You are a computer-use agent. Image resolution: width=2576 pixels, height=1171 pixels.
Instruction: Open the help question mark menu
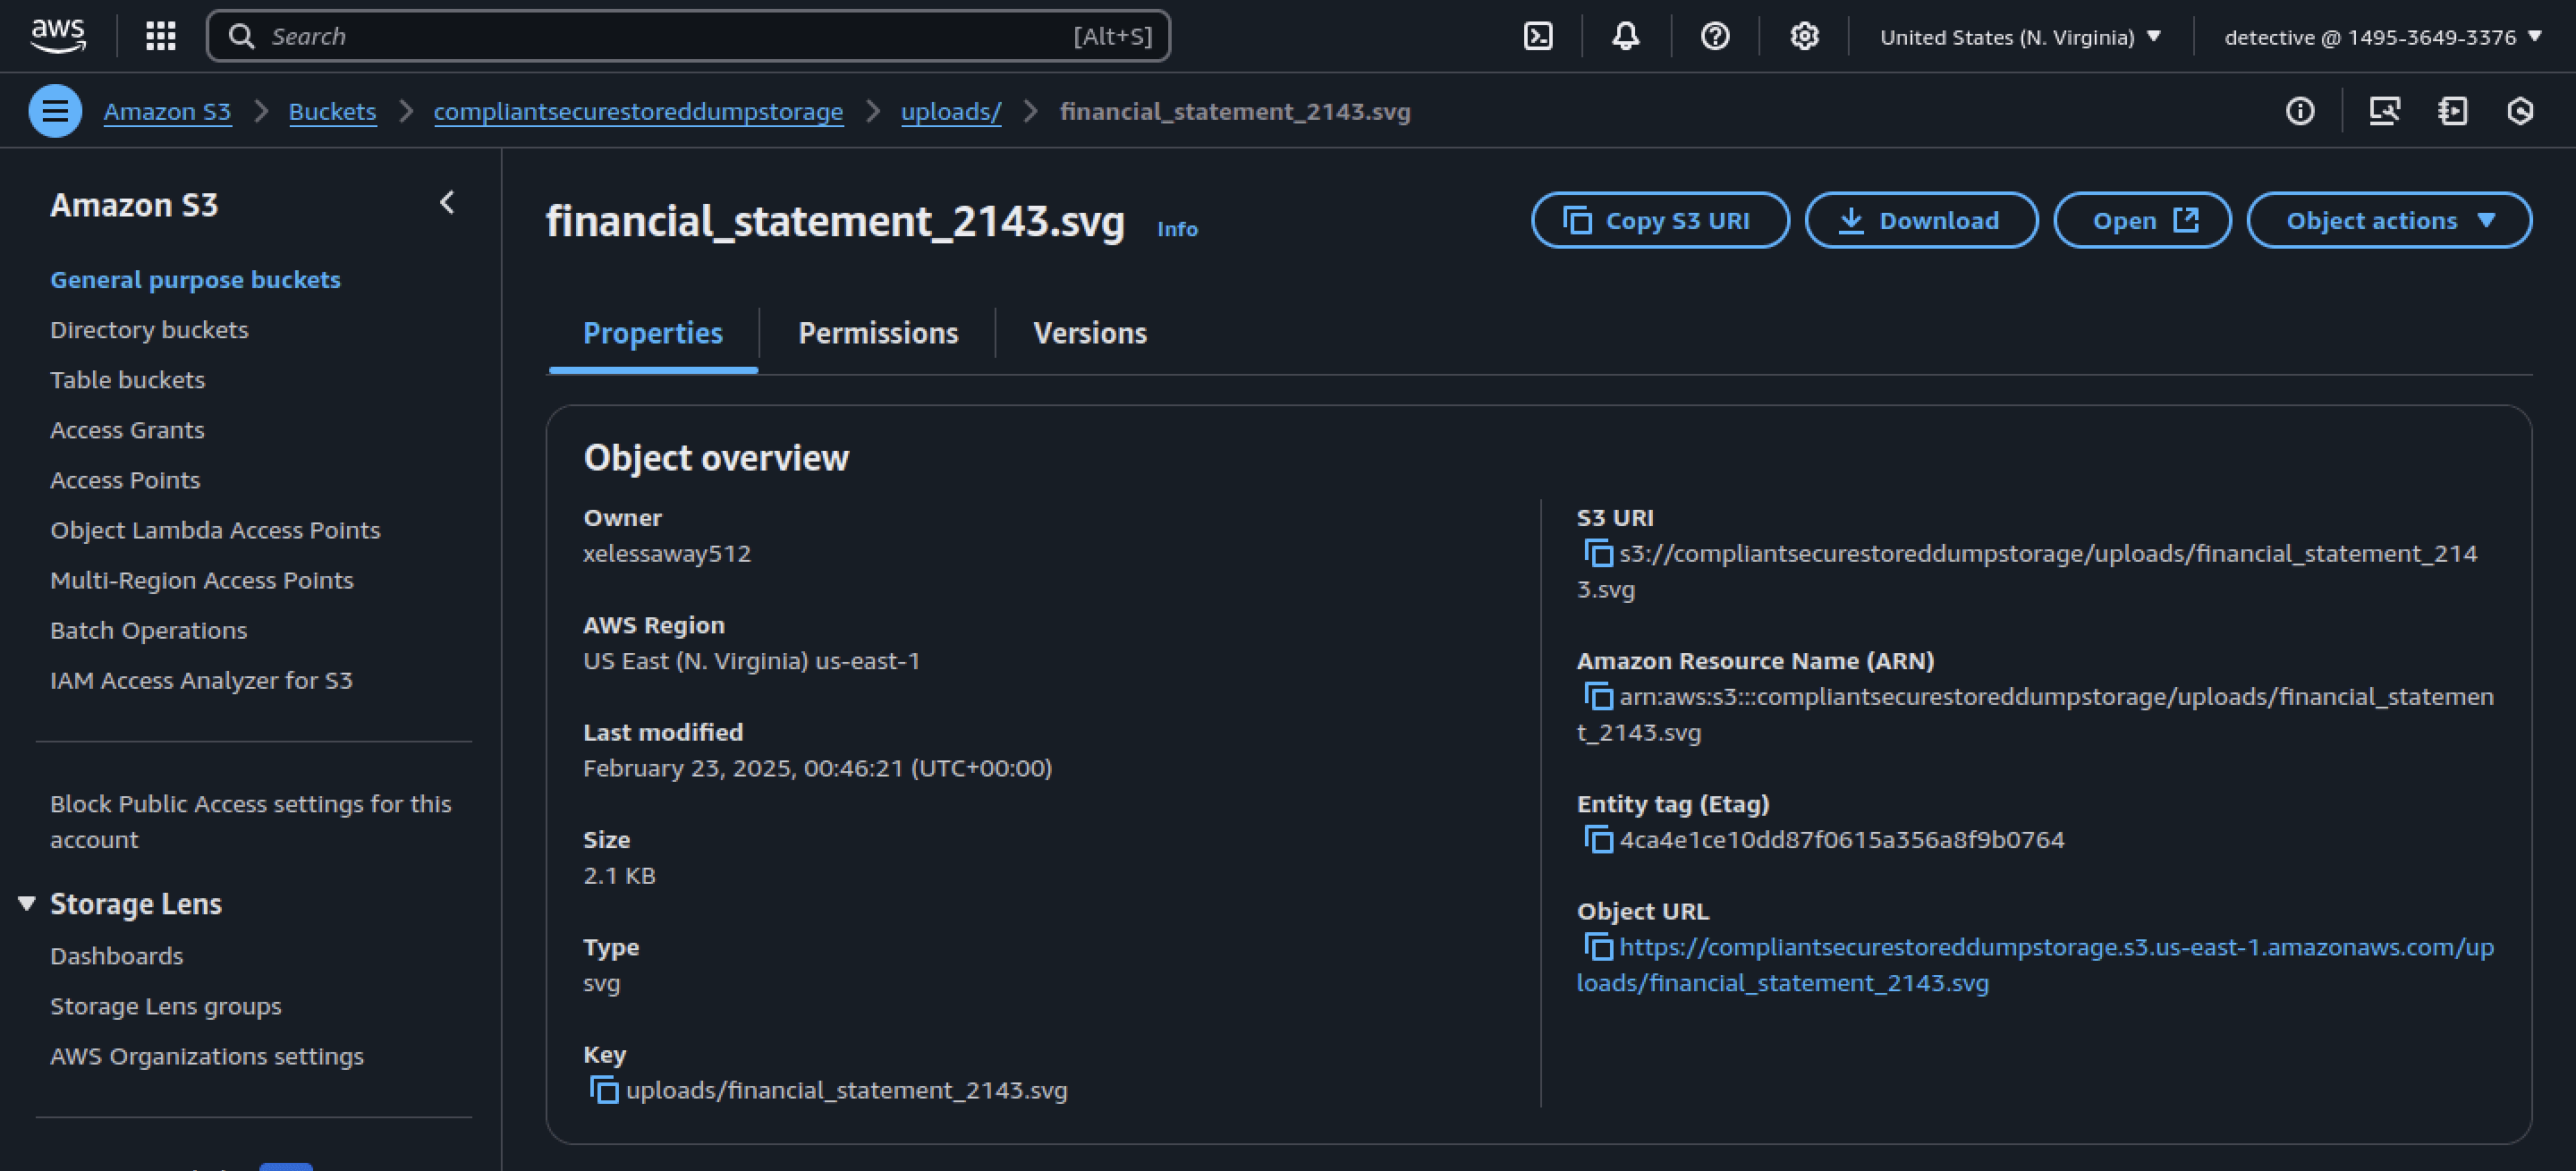(x=1715, y=36)
